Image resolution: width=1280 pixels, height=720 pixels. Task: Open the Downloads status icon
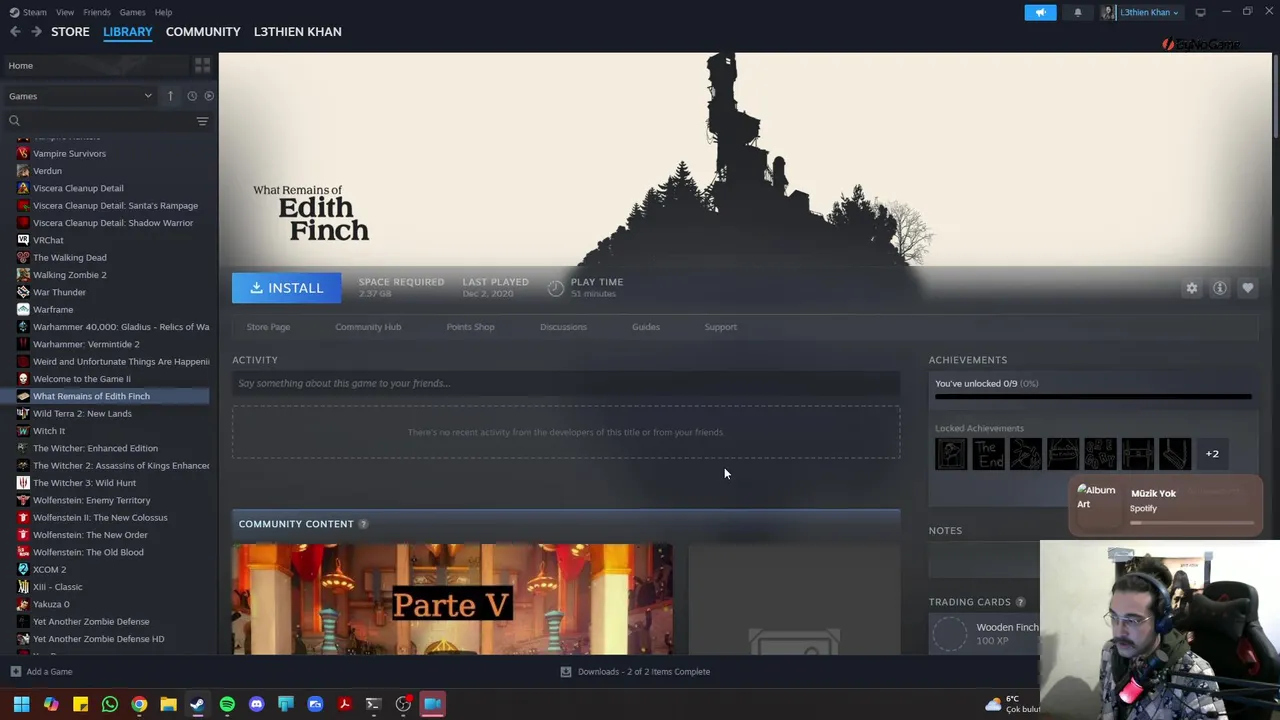coord(566,672)
